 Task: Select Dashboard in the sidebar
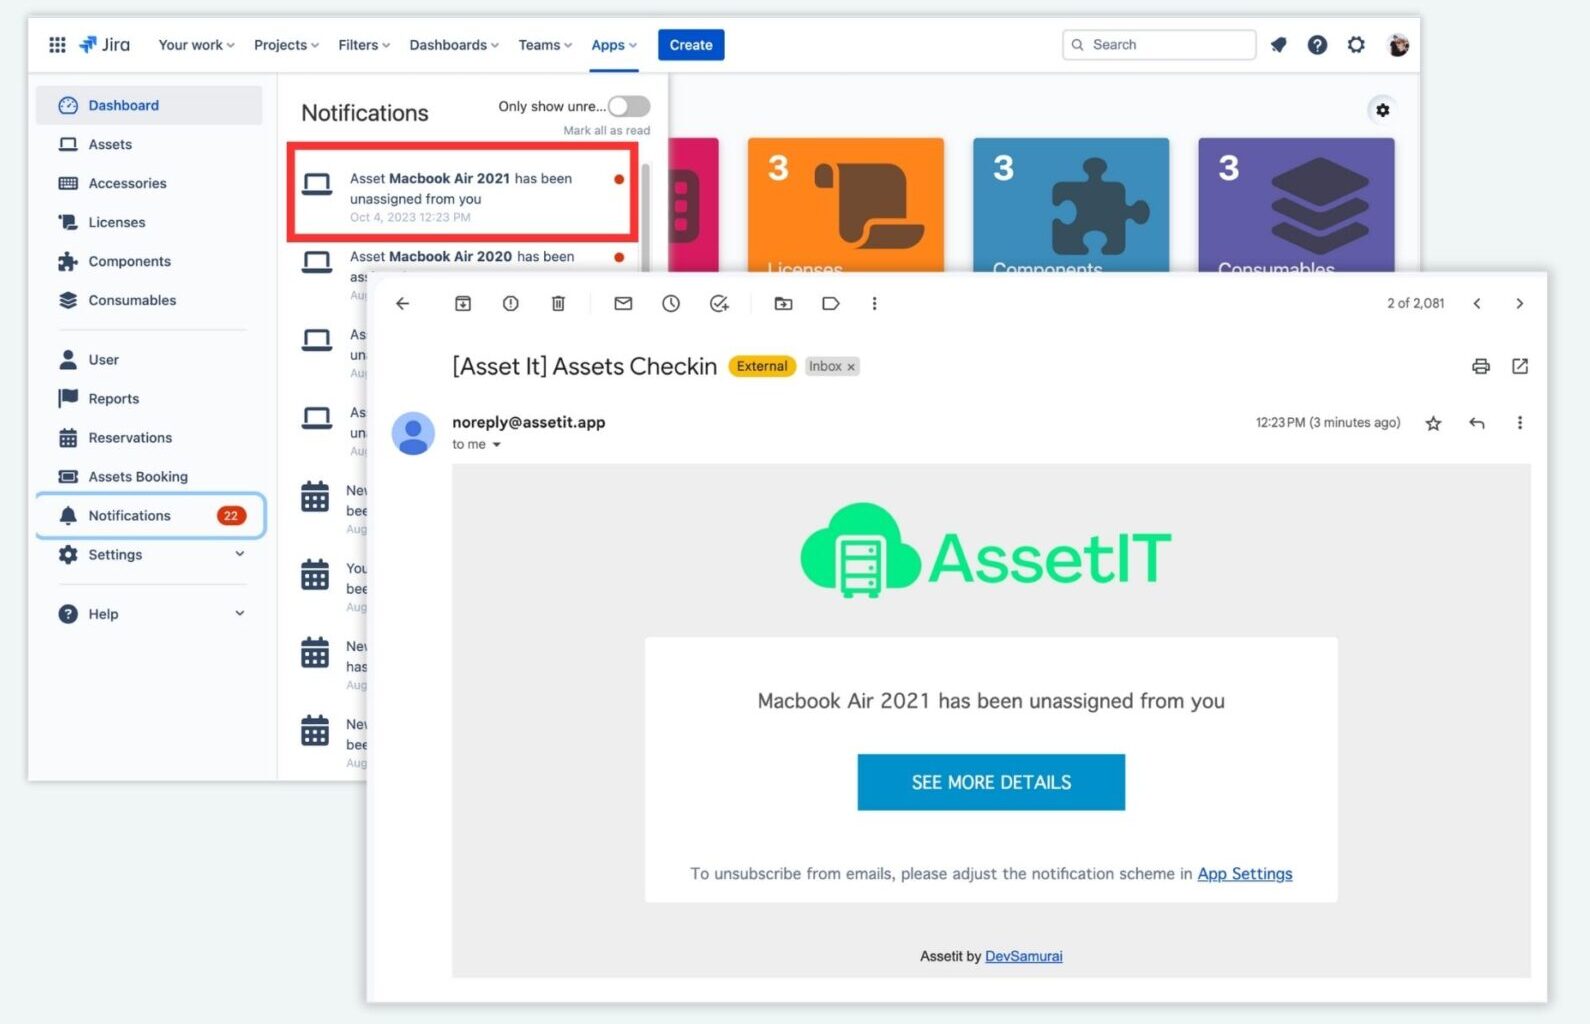[149, 105]
